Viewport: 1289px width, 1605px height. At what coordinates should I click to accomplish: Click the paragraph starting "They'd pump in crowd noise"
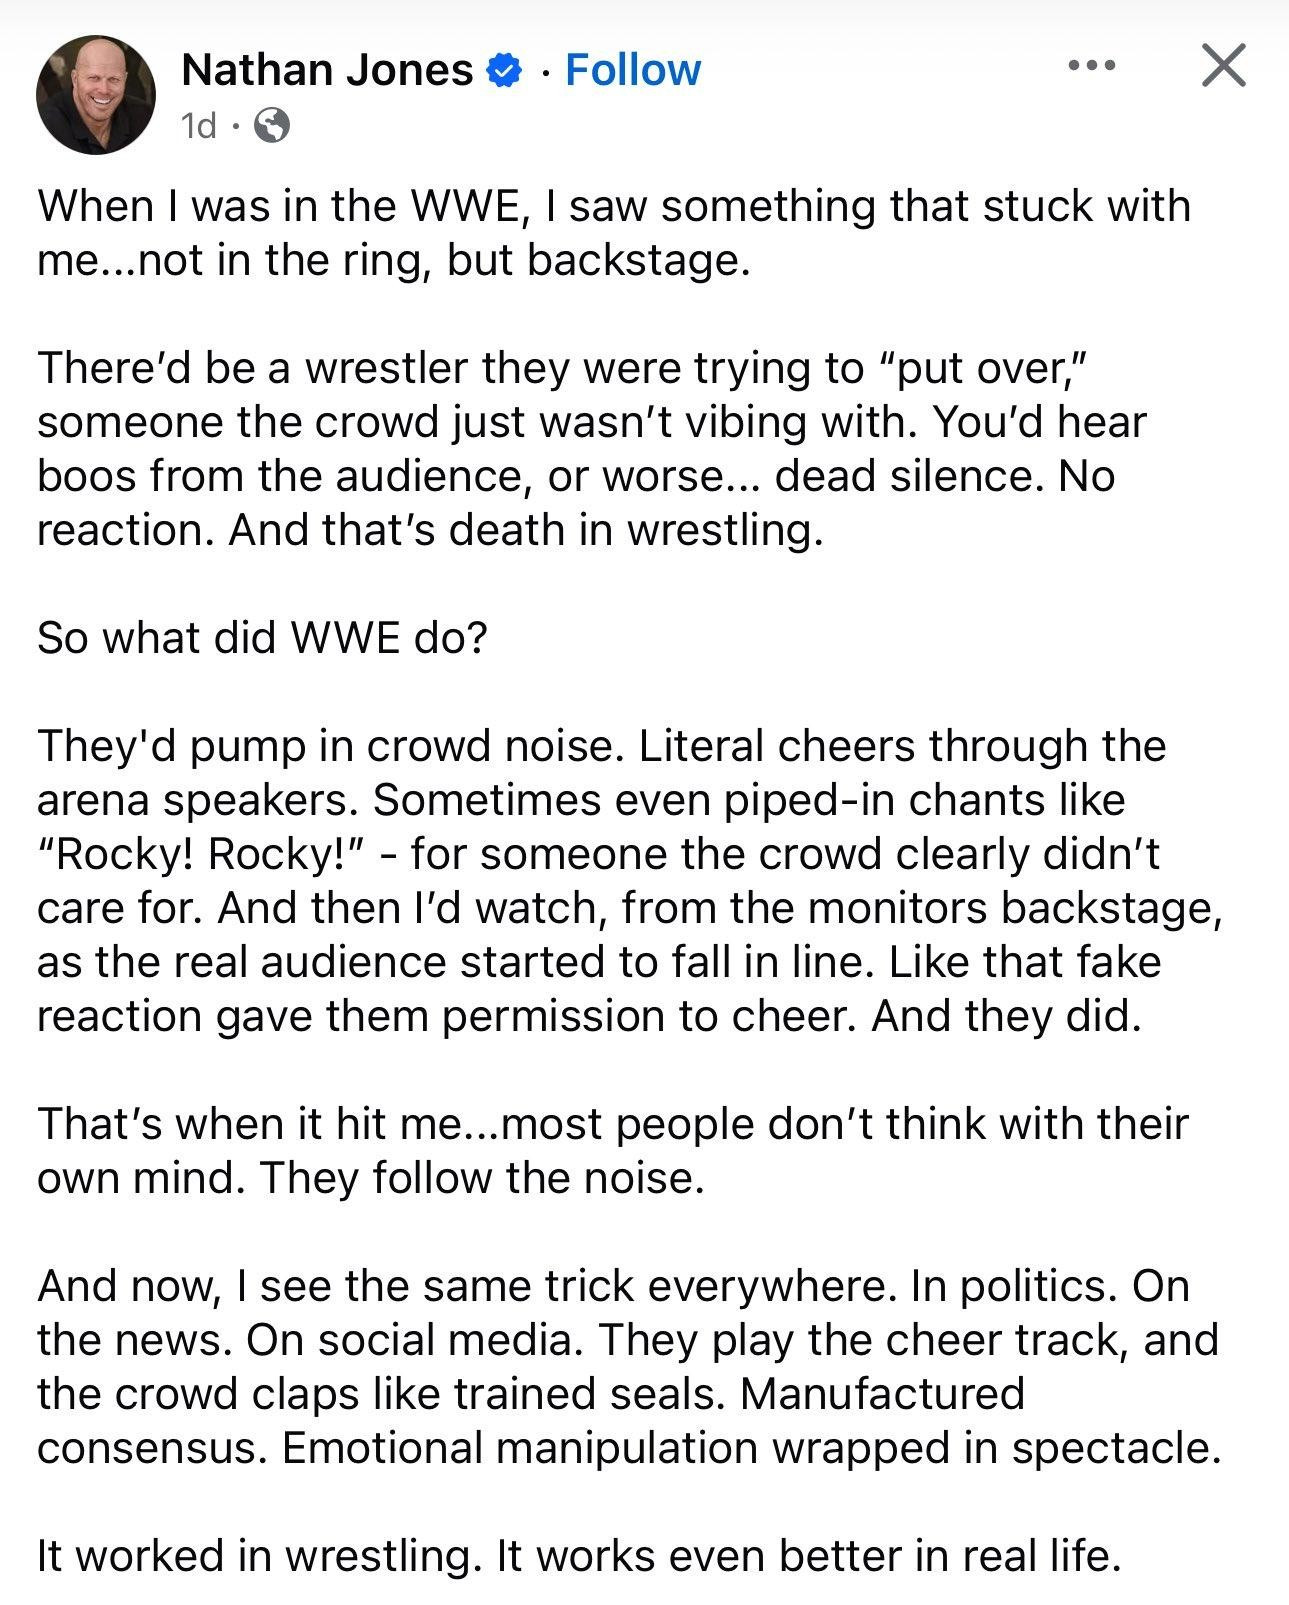click(630, 880)
